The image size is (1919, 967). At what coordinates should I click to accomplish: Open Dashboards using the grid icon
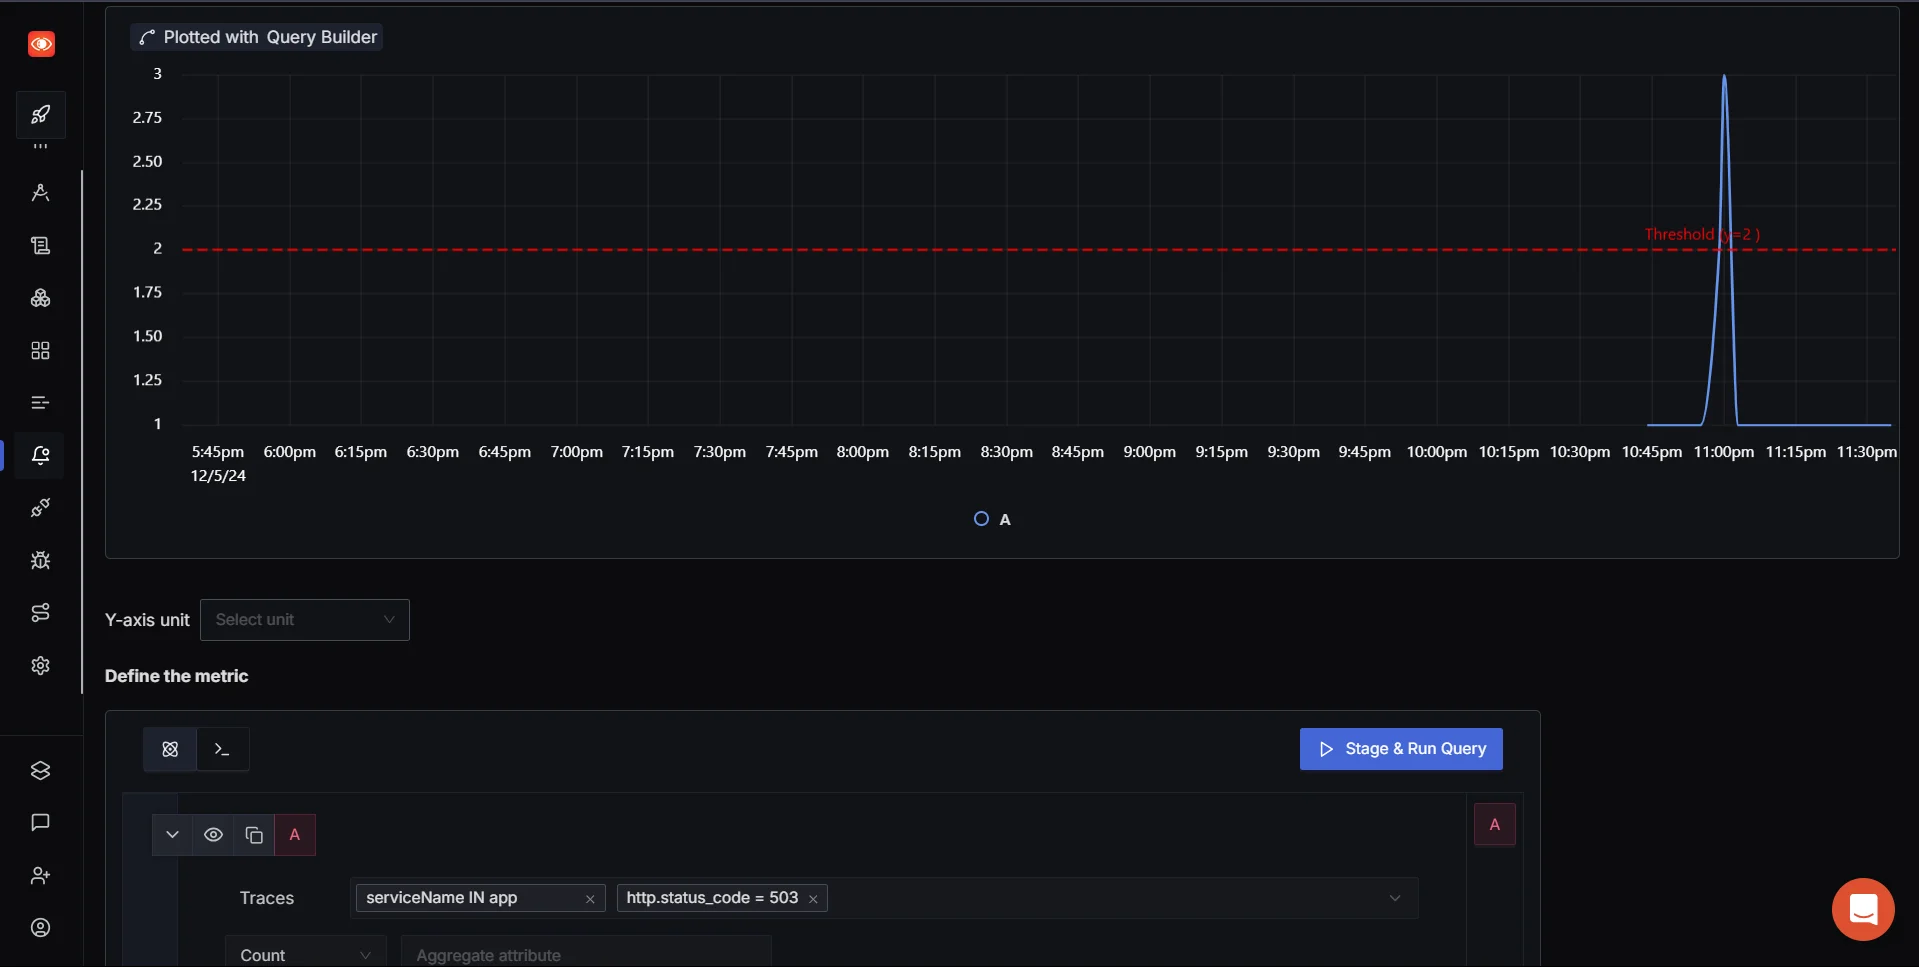40,350
